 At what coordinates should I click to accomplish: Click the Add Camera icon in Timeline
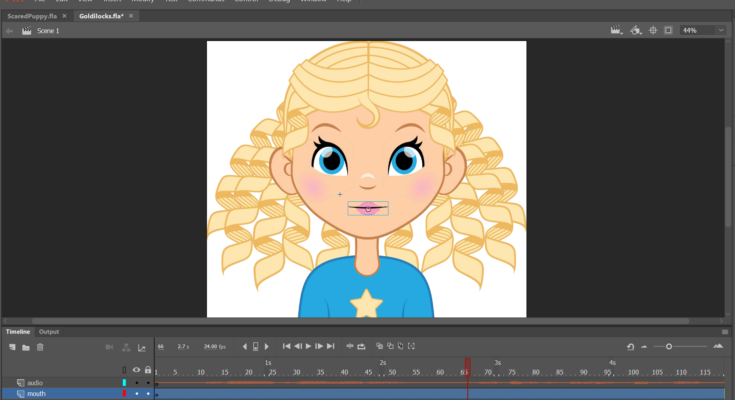[x=109, y=347]
